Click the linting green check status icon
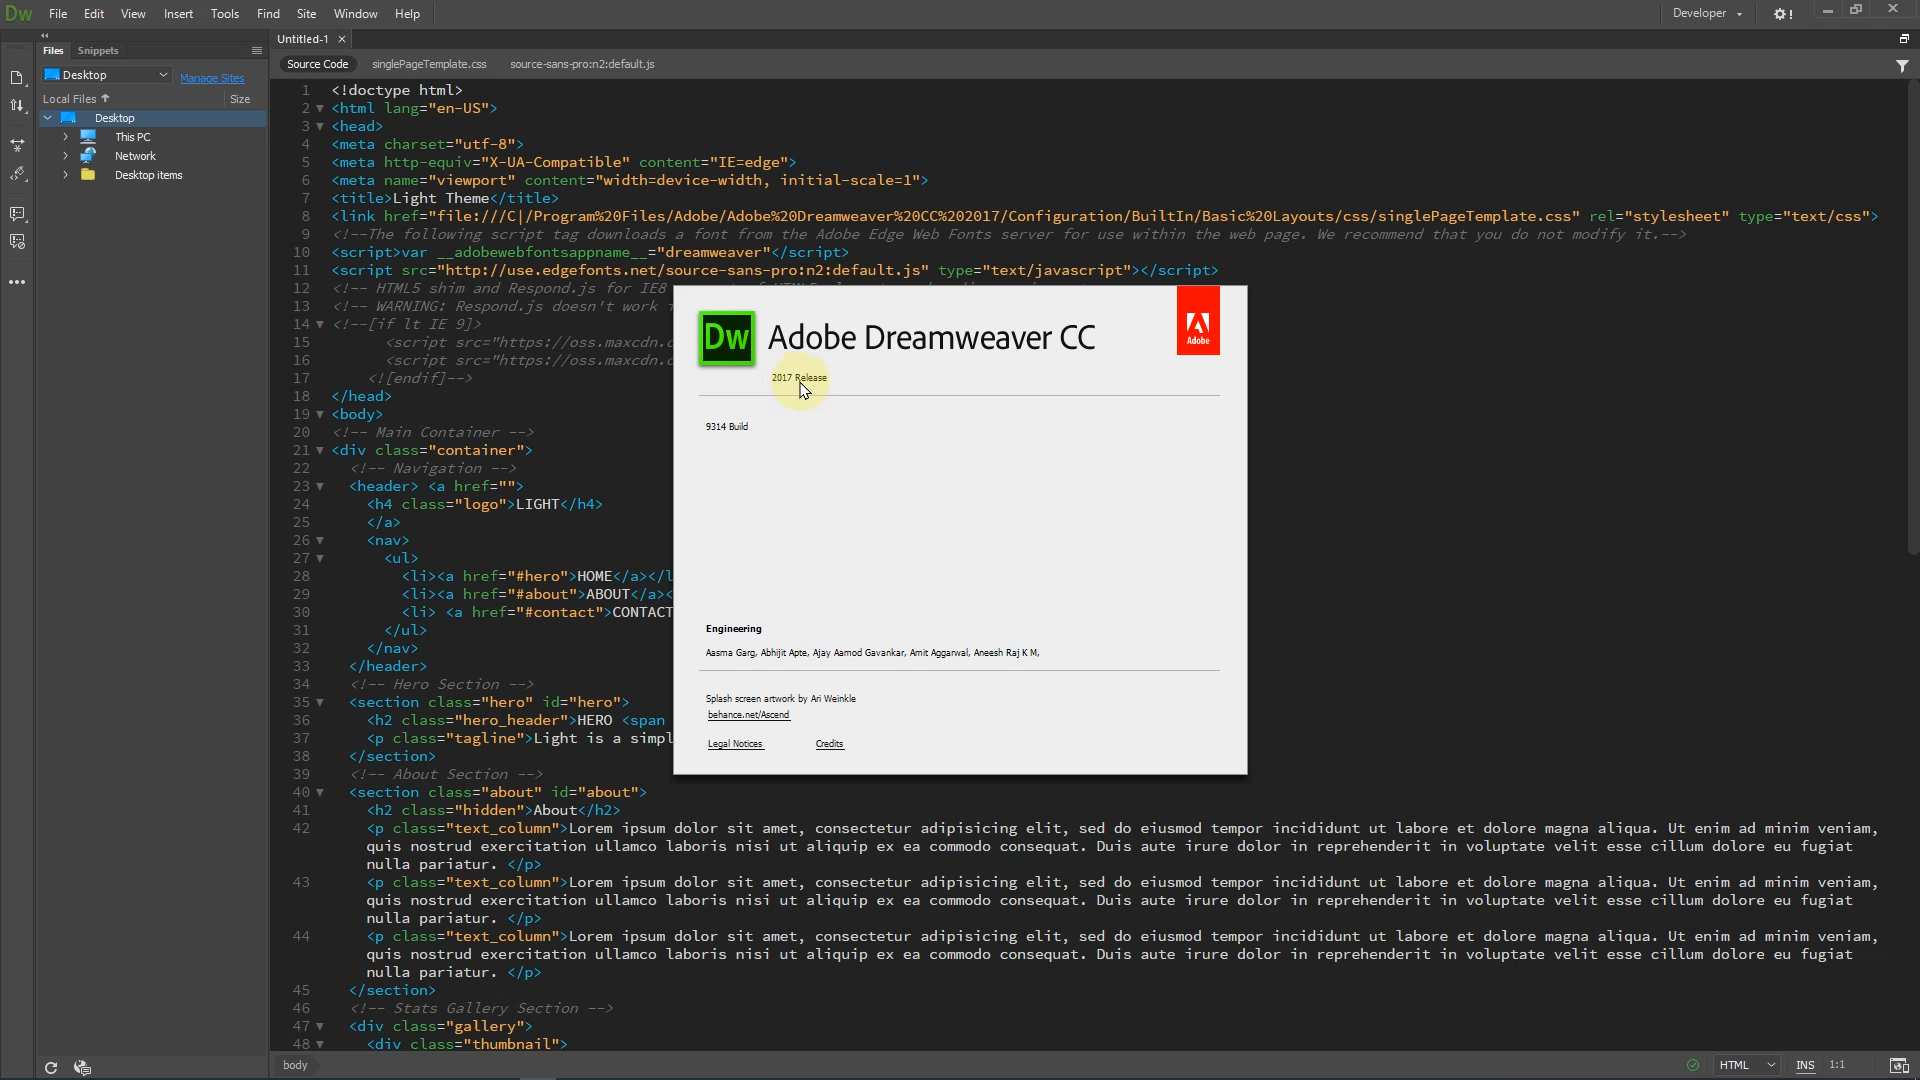This screenshot has height=1080, width=1920. [x=1693, y=1066]
